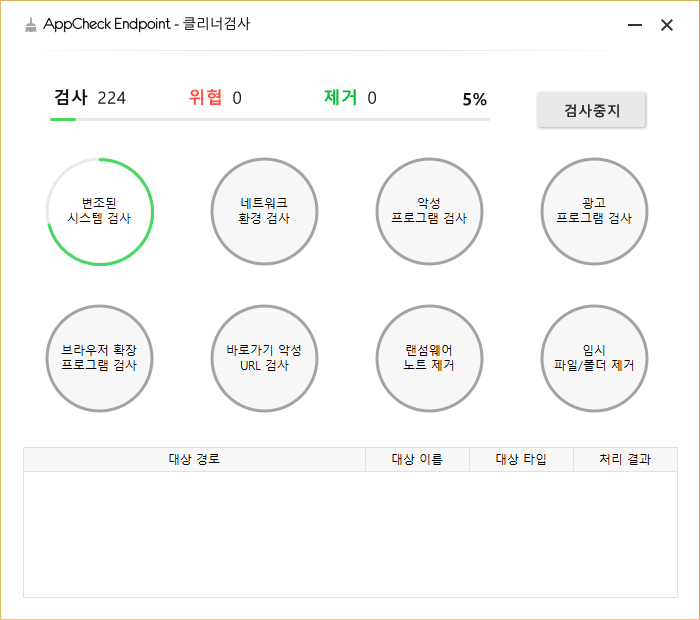The image size is (700, 620).
Task: Select the 바로가기 악성 URL 검사 circle
Action: click(264, 358)
